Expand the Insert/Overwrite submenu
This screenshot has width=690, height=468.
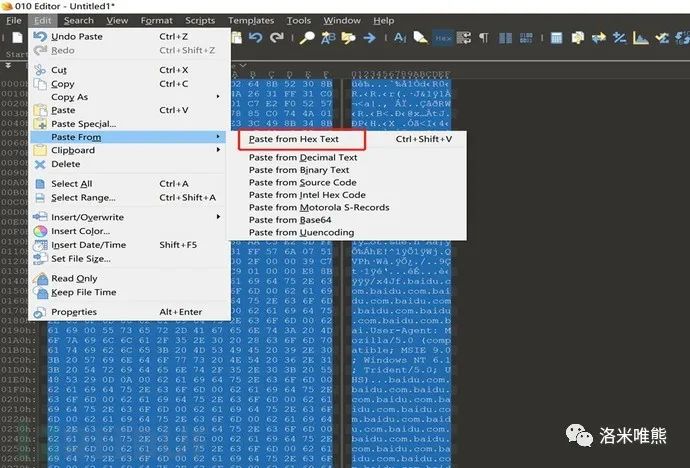(129, 217)
